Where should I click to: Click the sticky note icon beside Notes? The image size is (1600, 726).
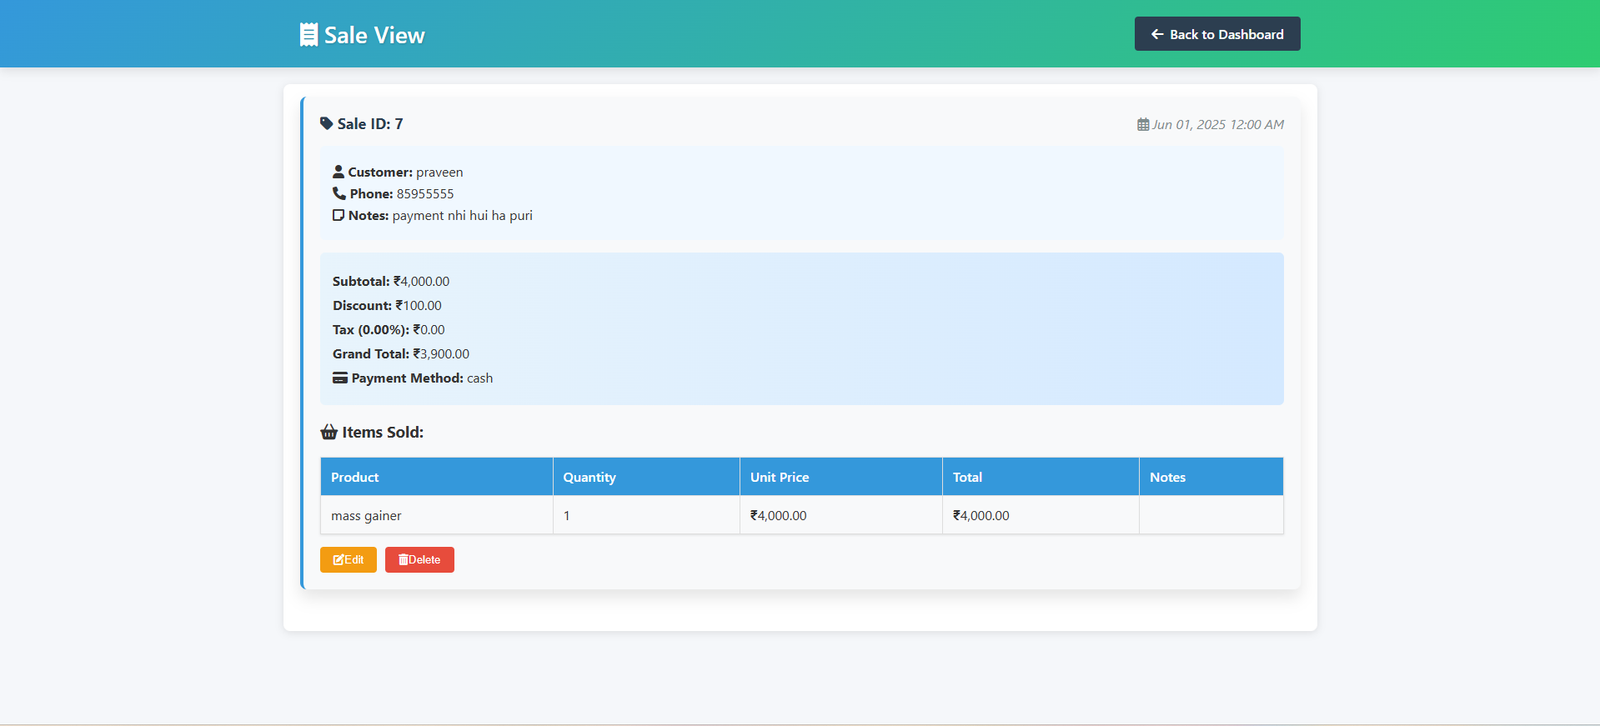click(338, 216)
